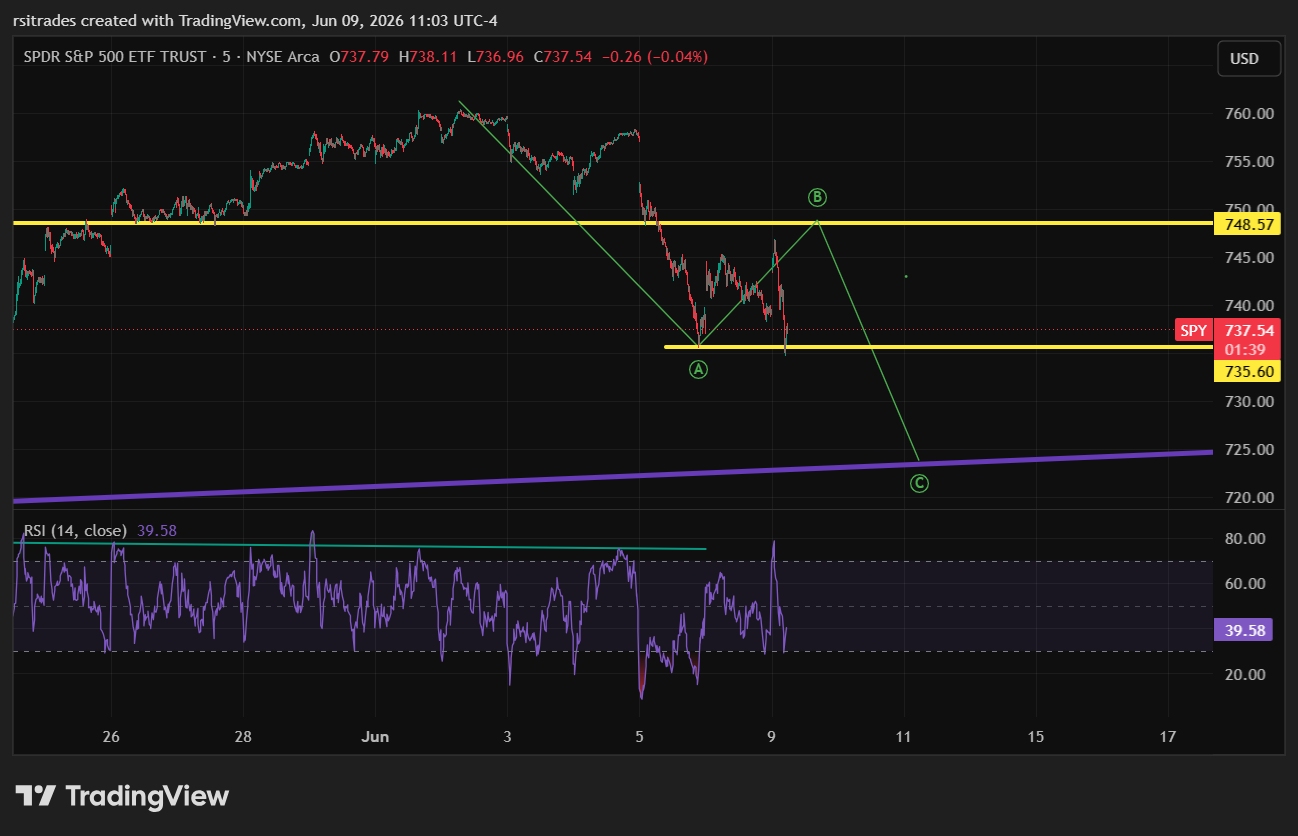Click the 720.00 price axis label

tap(1249, 498)
